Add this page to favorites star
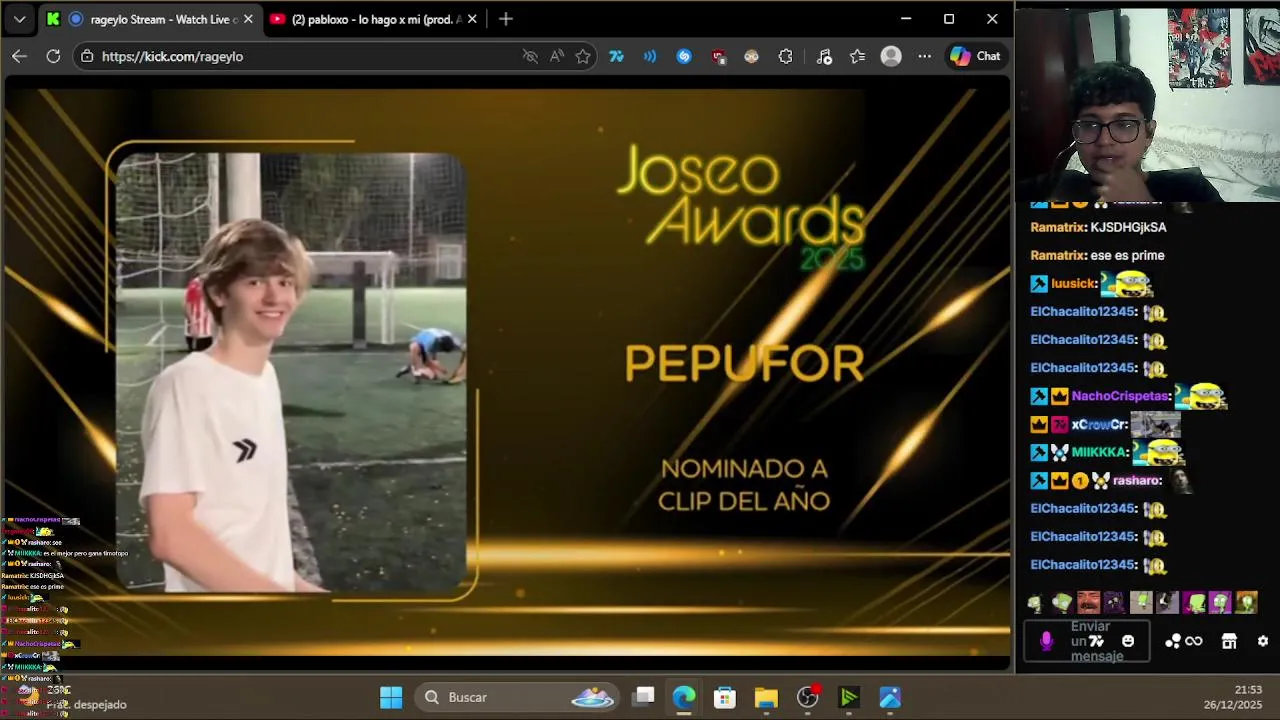1280x720 pixels. click(583, 56)
